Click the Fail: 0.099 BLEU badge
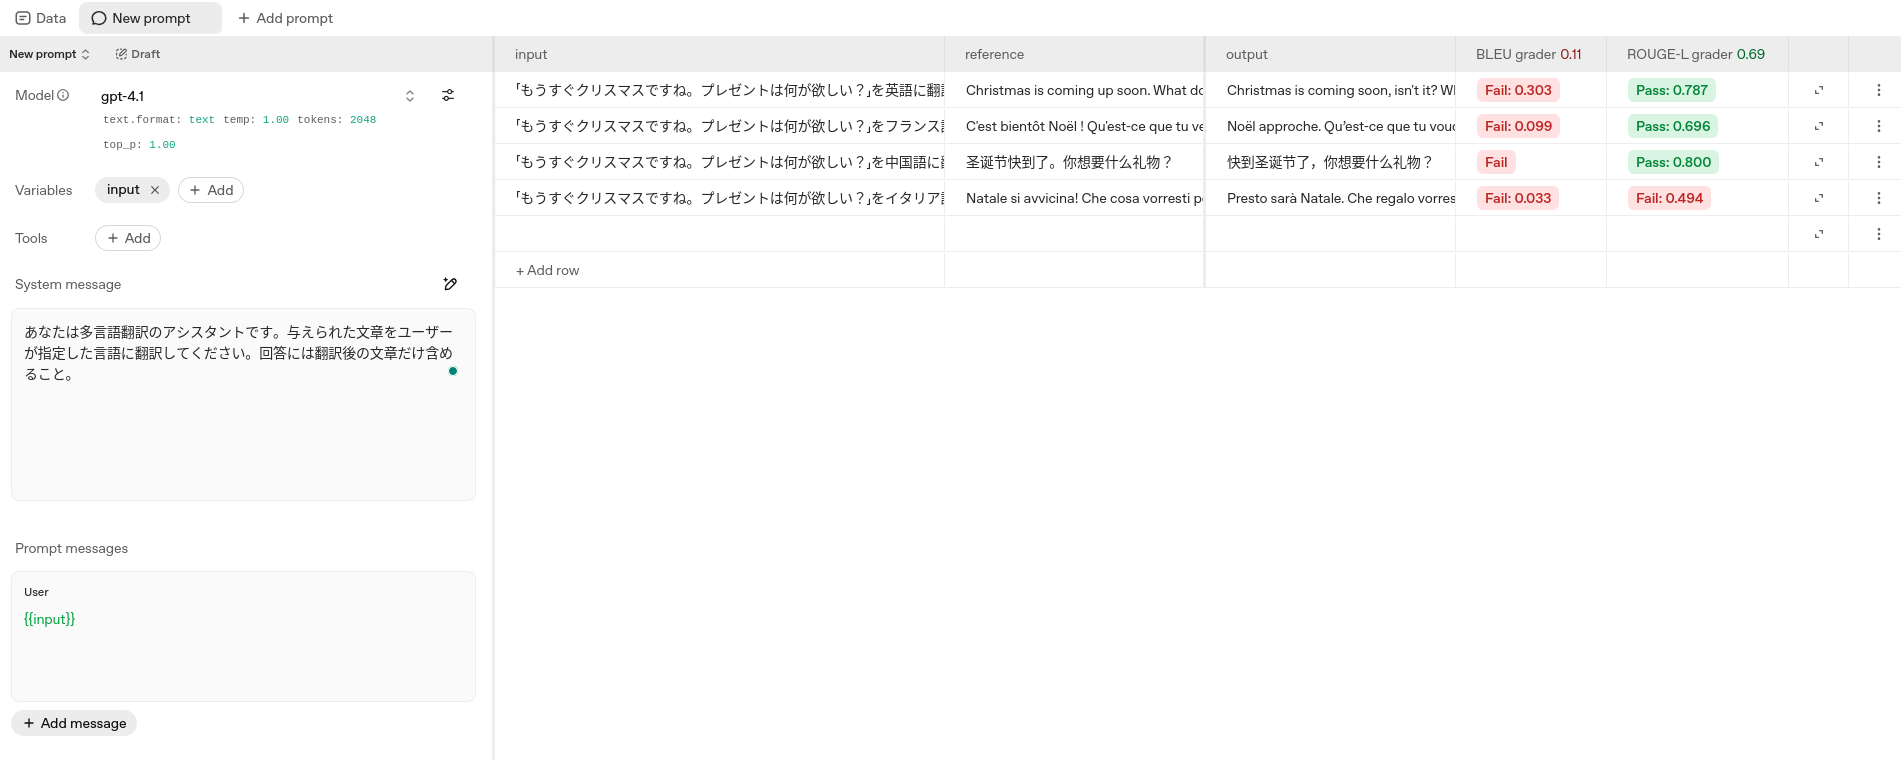1901x760 pixels. click(1518, 126)
